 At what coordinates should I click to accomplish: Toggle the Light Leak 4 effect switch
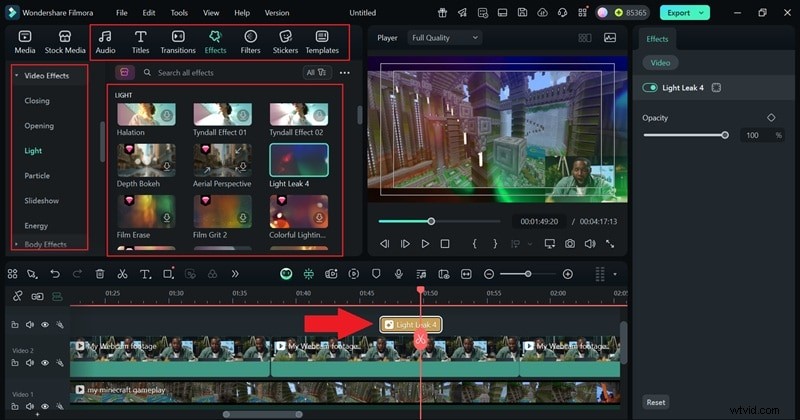click(x=650, y=88)
